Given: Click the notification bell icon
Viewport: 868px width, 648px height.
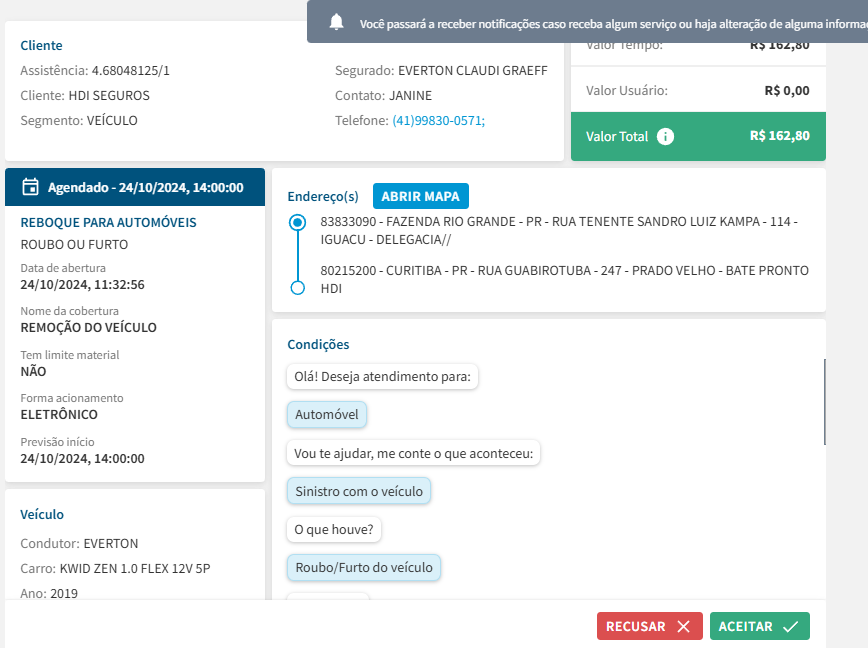Looking at the screenshot, I should [336, 22].
